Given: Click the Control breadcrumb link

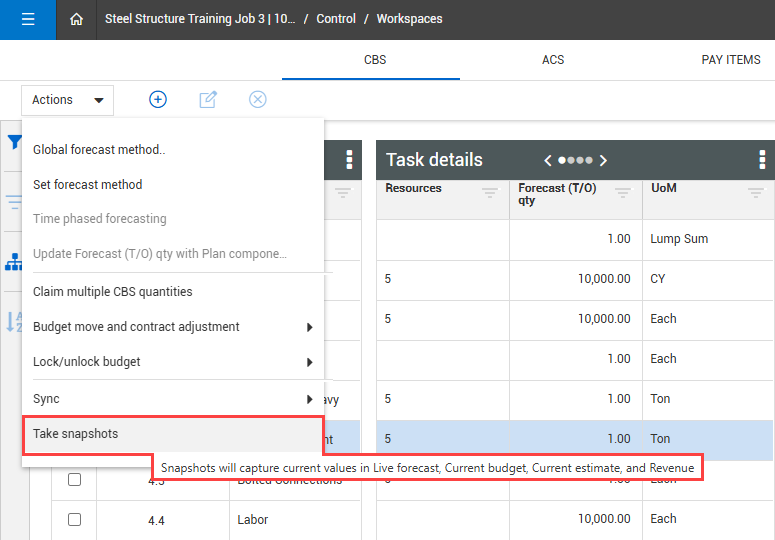Looking at the screenshot, I should pos(336,19).
